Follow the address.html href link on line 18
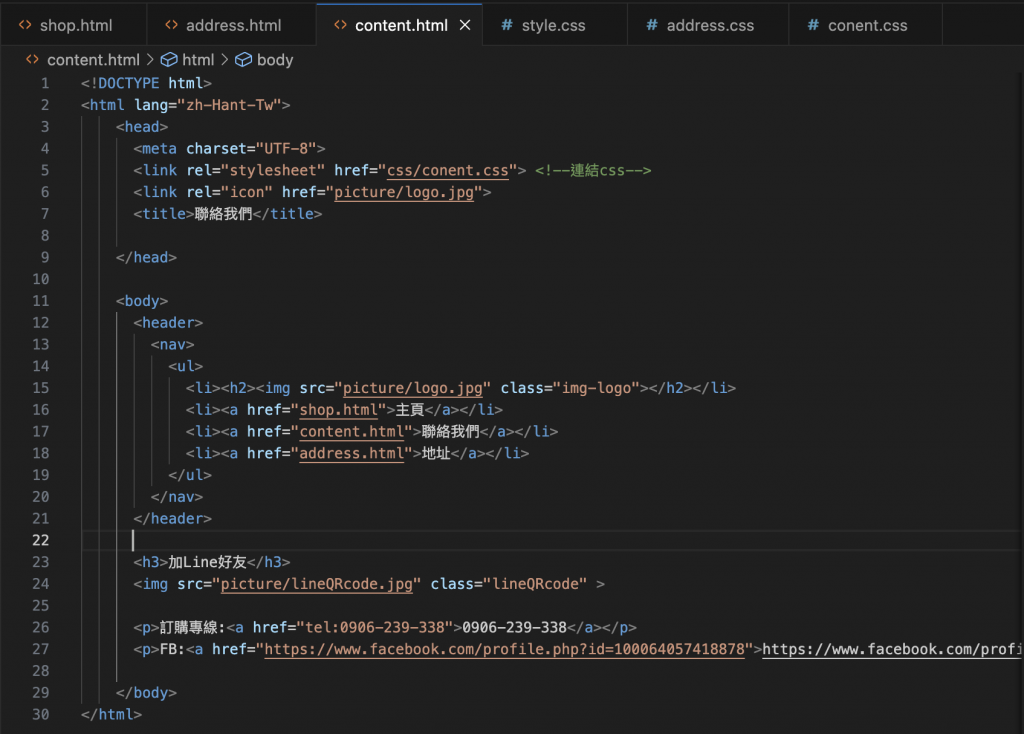 tap(351, 453)
